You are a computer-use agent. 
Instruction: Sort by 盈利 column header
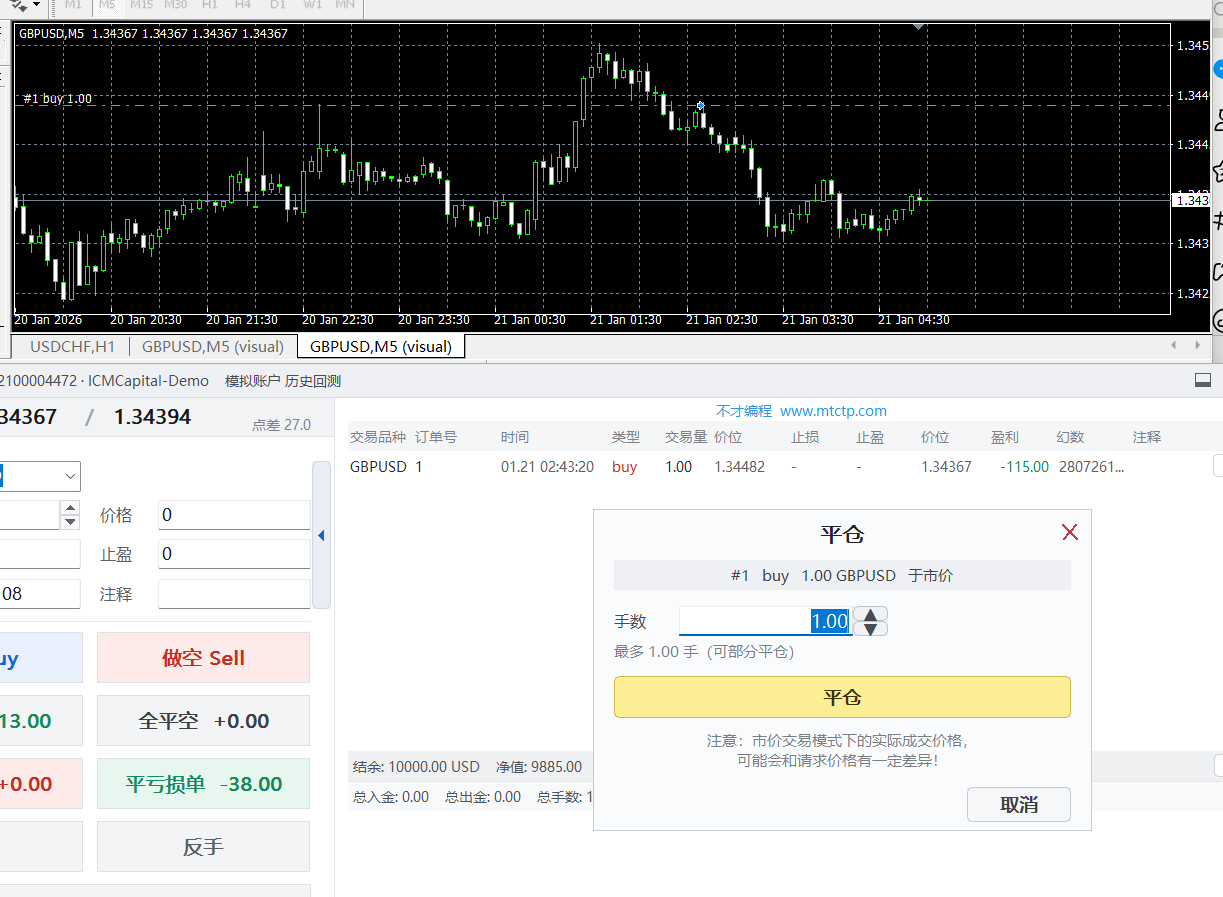pos(1005,437)
